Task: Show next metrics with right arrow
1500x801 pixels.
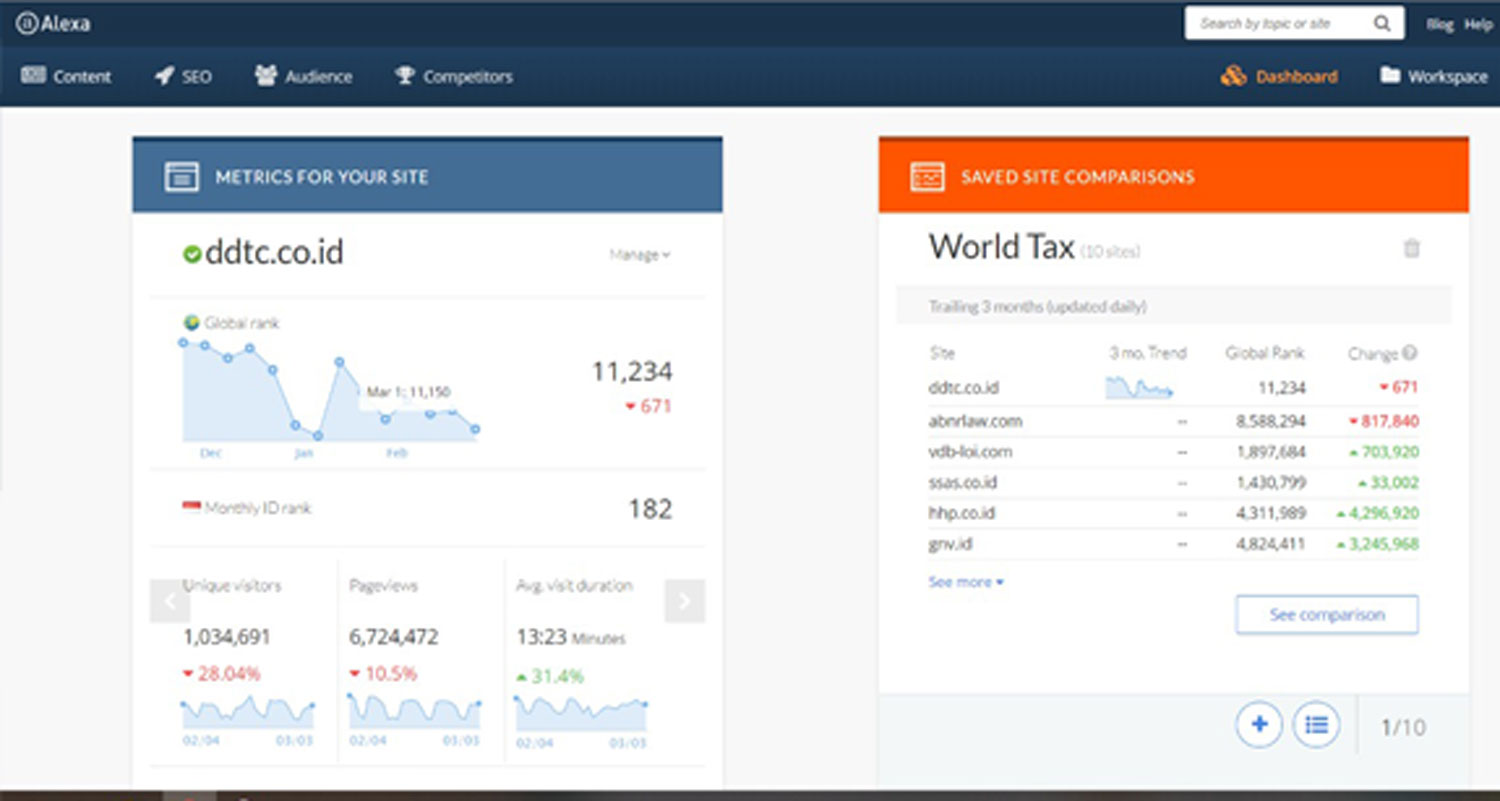Action: coord(684,601)
